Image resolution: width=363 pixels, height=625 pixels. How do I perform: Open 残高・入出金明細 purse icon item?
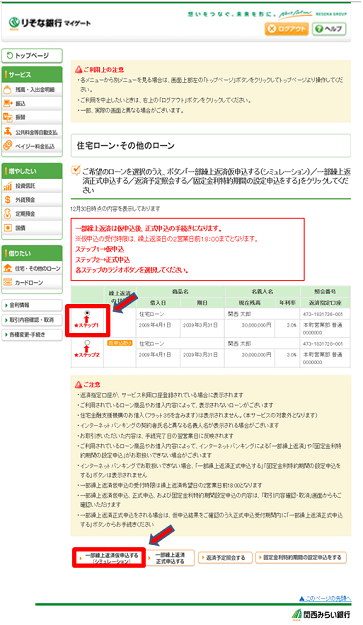coord(32,90)
